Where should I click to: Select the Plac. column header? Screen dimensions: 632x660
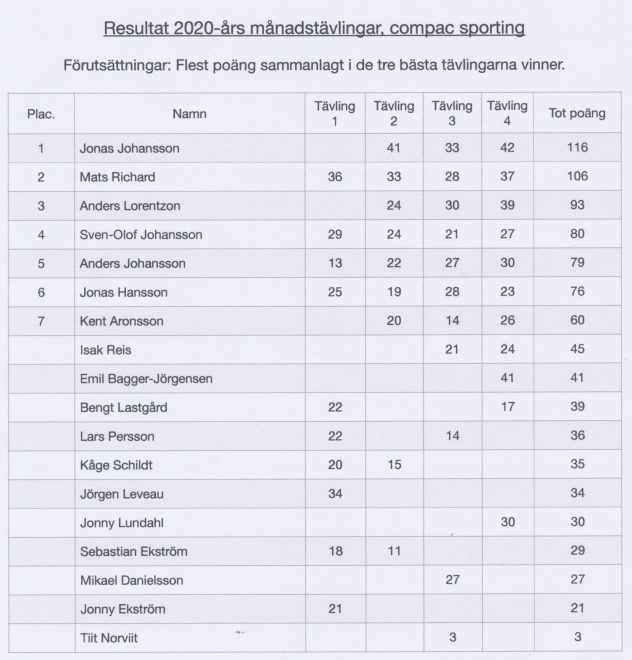[41, 114]
